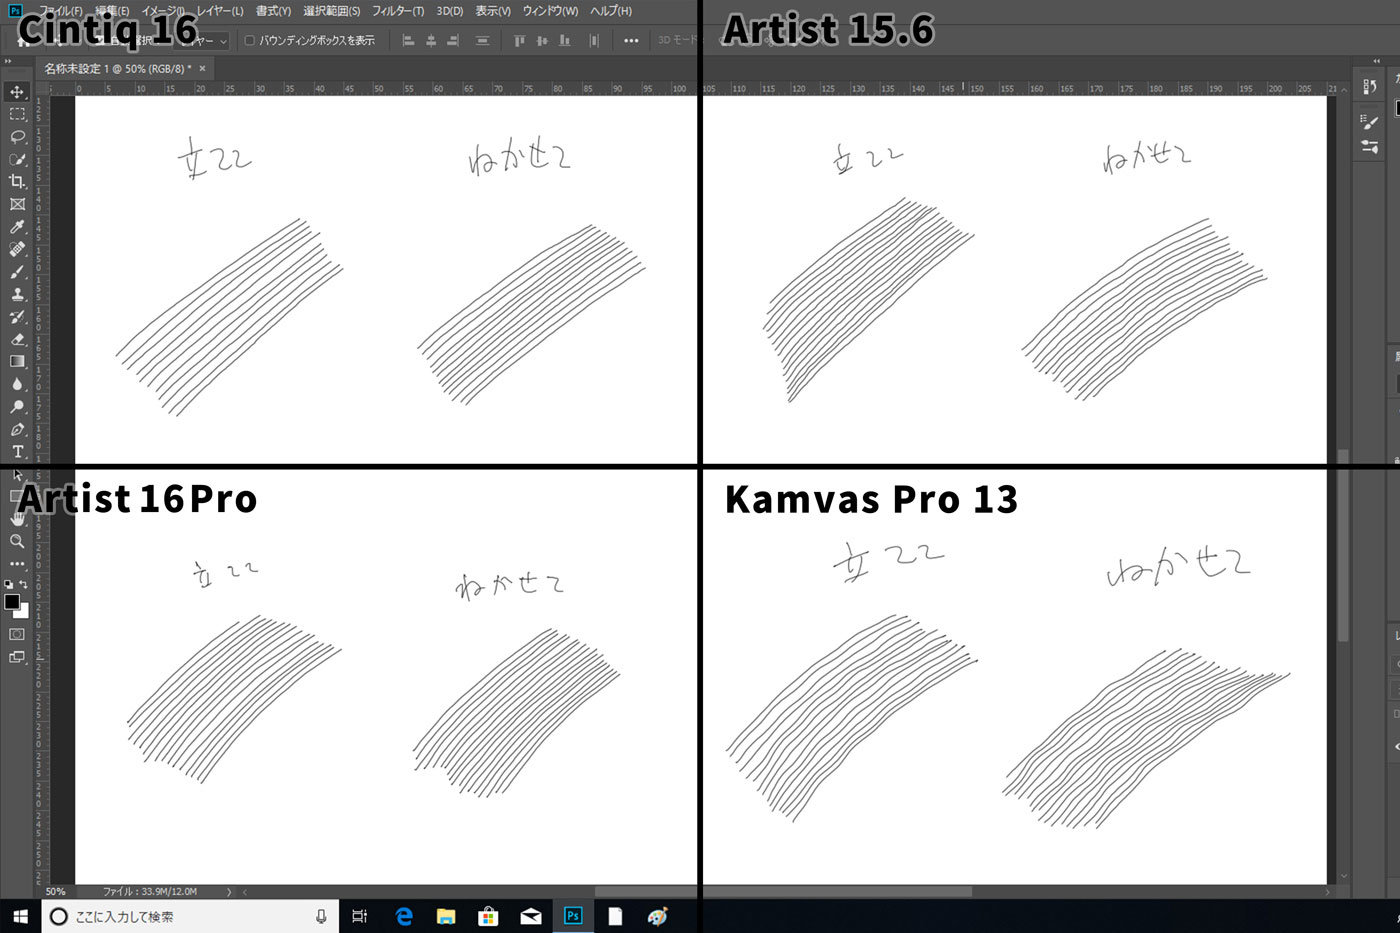The height and width of the screenshot is (933, 1400).
Task: Click the ファイル：33.9M/12.0M status text
Action: point(150,892)
